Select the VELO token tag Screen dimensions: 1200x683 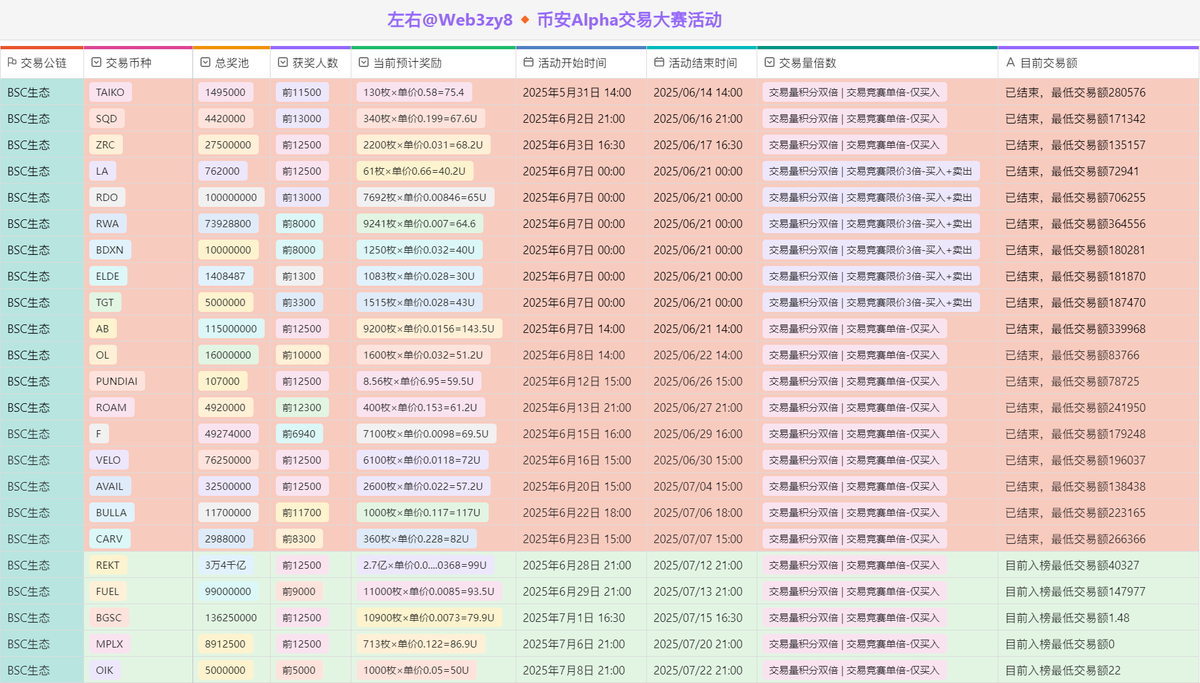(x=108, y=460)
